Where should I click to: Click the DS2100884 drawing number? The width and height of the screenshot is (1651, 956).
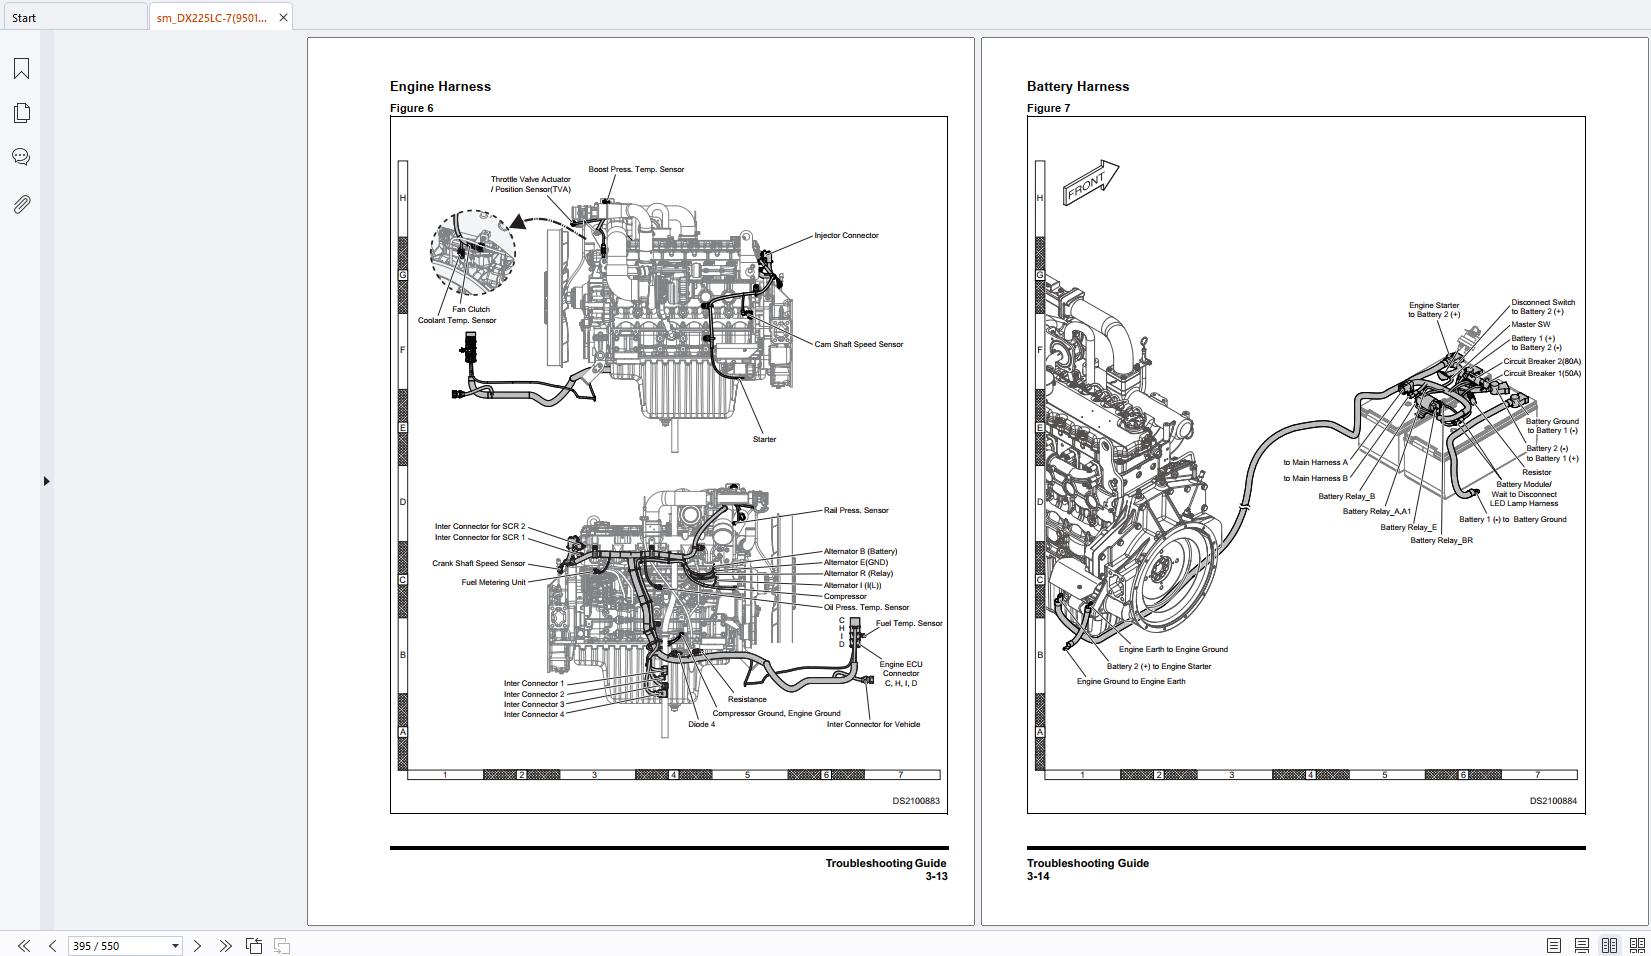click(1553, 801)
